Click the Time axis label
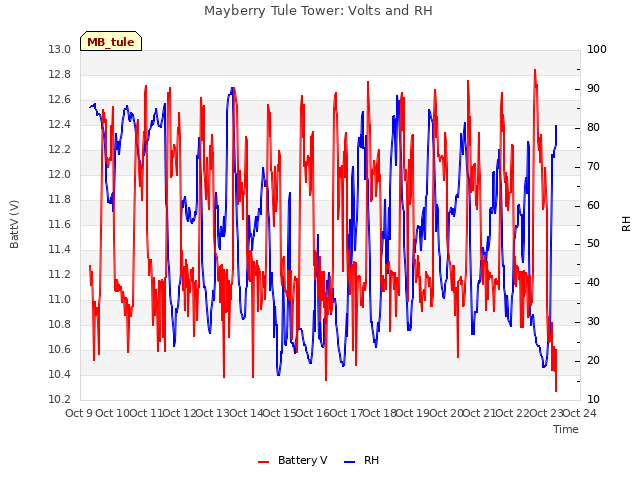640x480 pixels. pyautogui.click(x=566, y=429)
